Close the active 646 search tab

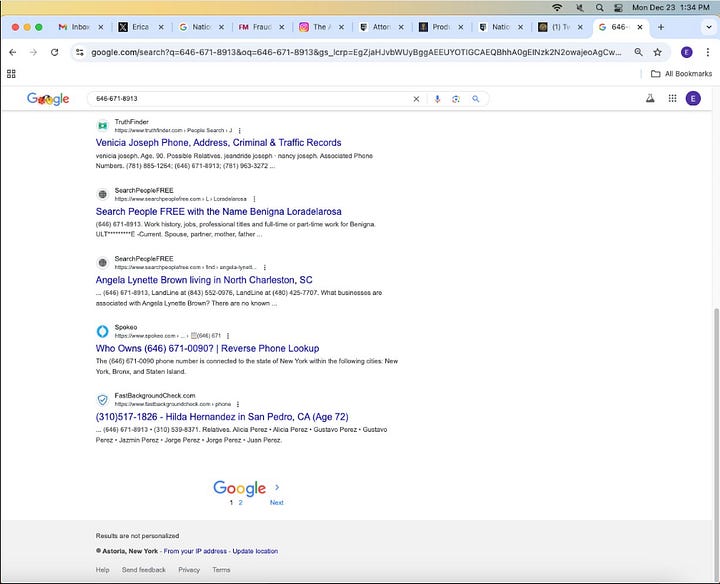640,27
